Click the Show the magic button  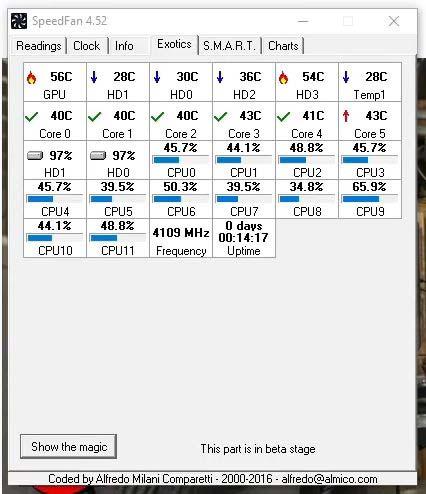coord(69,446)
